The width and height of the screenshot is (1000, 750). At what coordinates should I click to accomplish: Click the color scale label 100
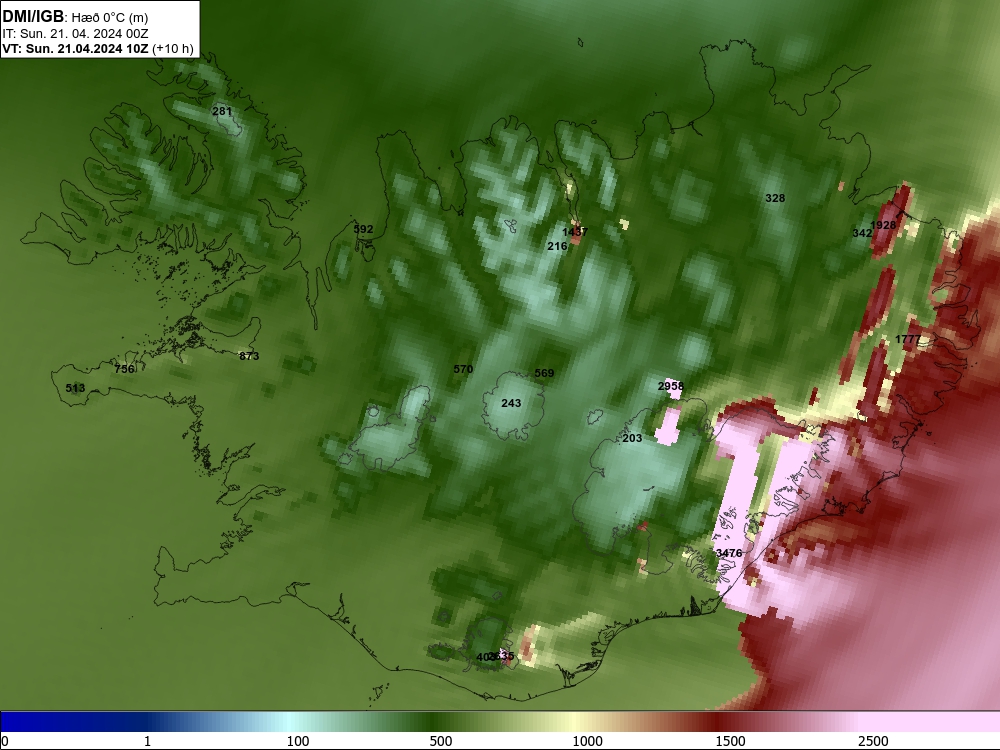click(x=298, y=741)
